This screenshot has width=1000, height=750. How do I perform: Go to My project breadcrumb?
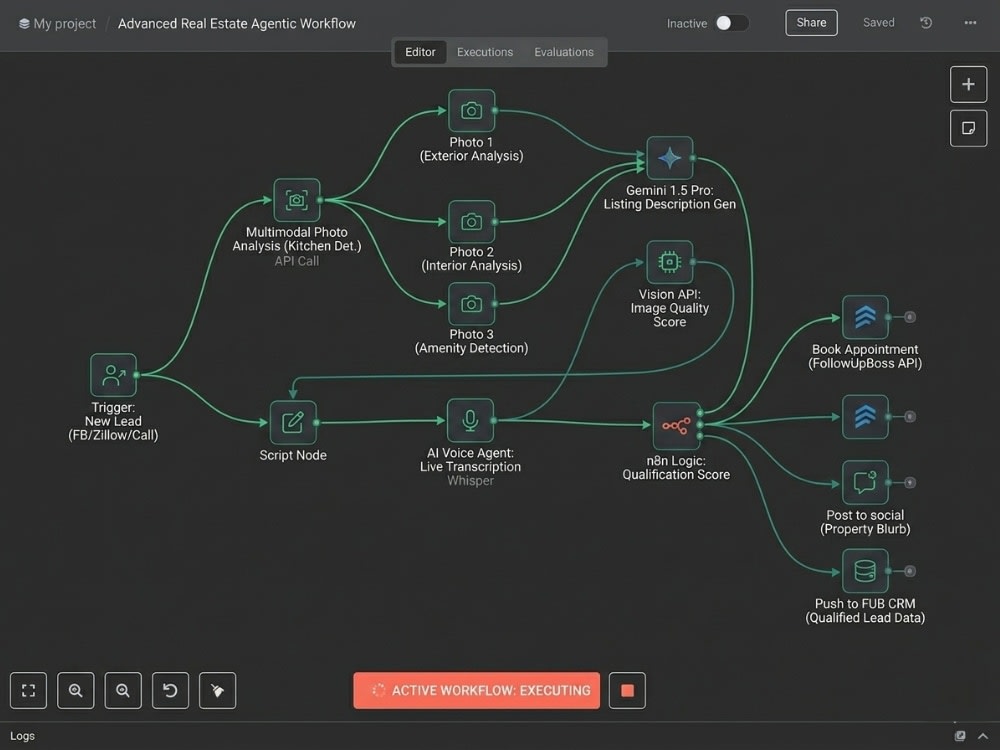pos(57,24)
